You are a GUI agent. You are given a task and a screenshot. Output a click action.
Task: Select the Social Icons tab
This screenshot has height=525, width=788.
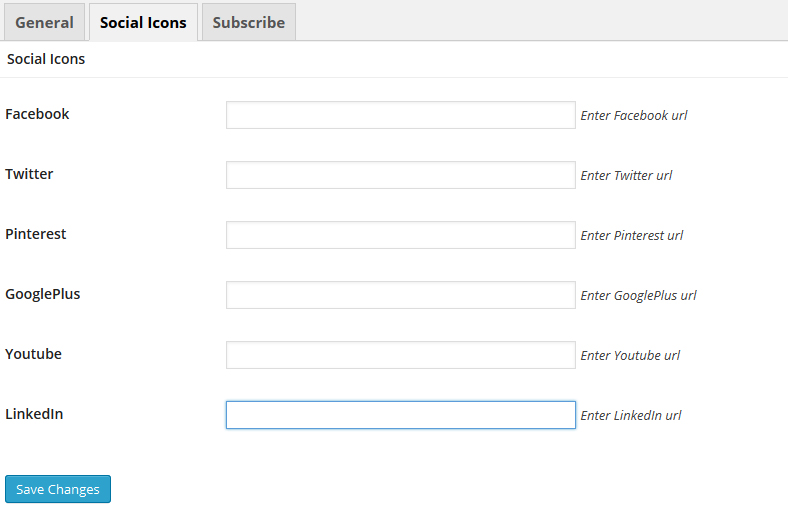pos(143,22)
